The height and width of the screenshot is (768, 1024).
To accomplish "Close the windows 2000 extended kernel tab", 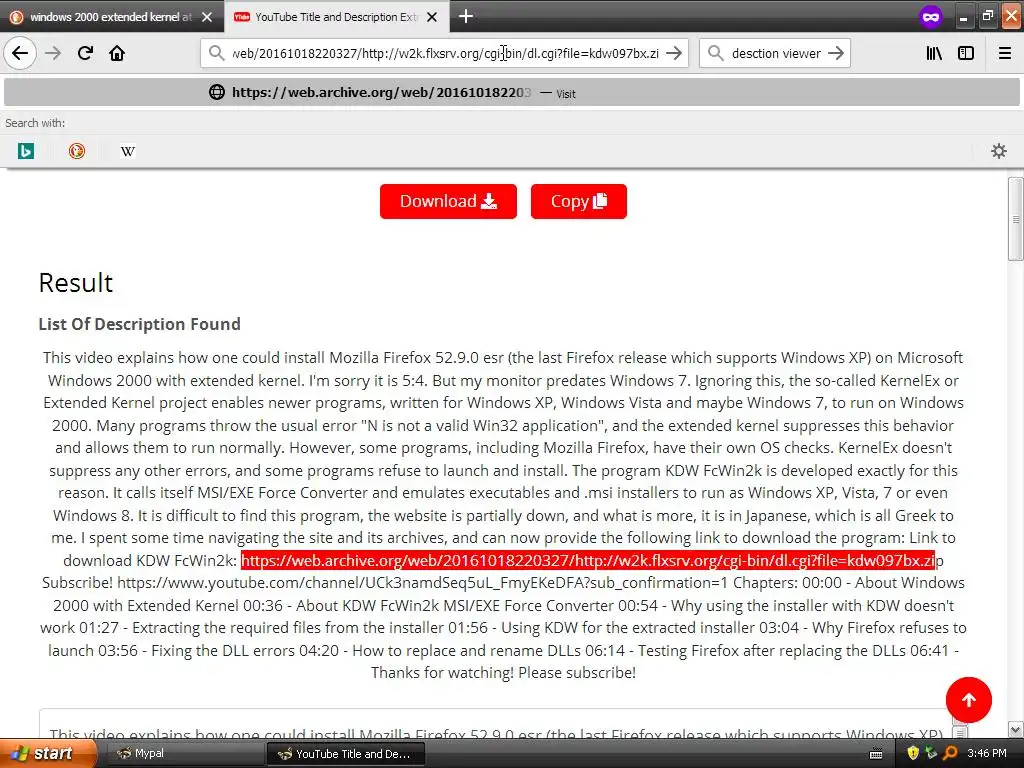I will tap(207, 17).
